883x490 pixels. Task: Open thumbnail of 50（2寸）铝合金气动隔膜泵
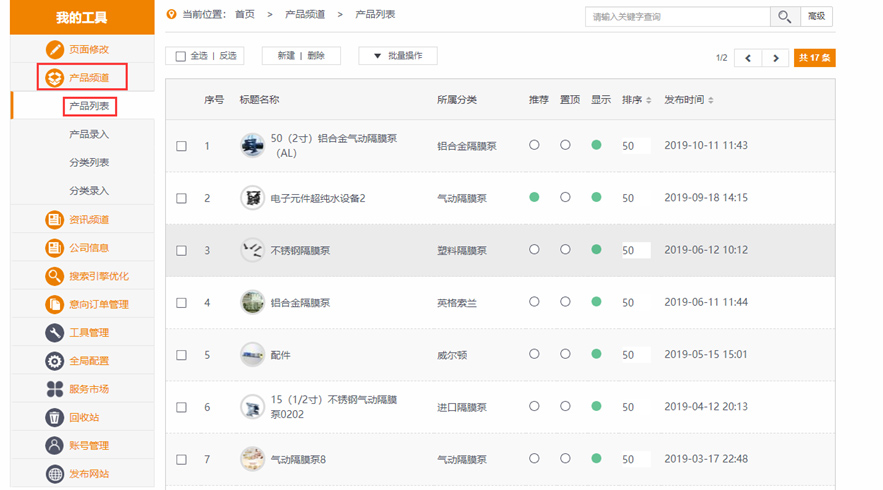252,145
